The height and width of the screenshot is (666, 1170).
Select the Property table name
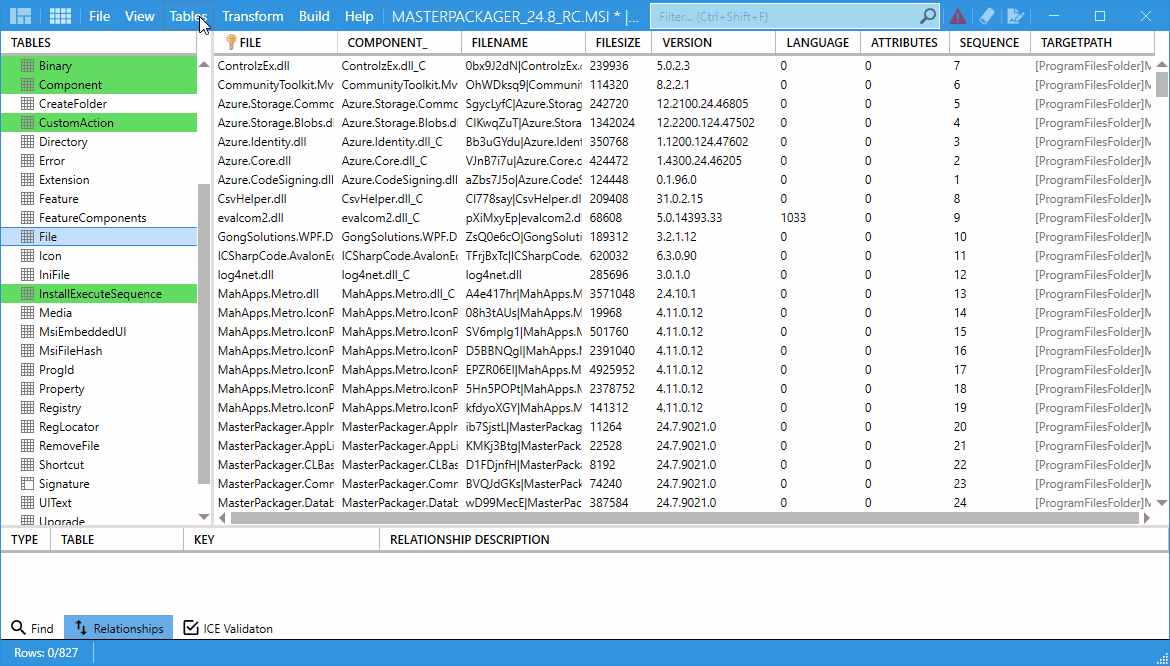tap(61, 389)
